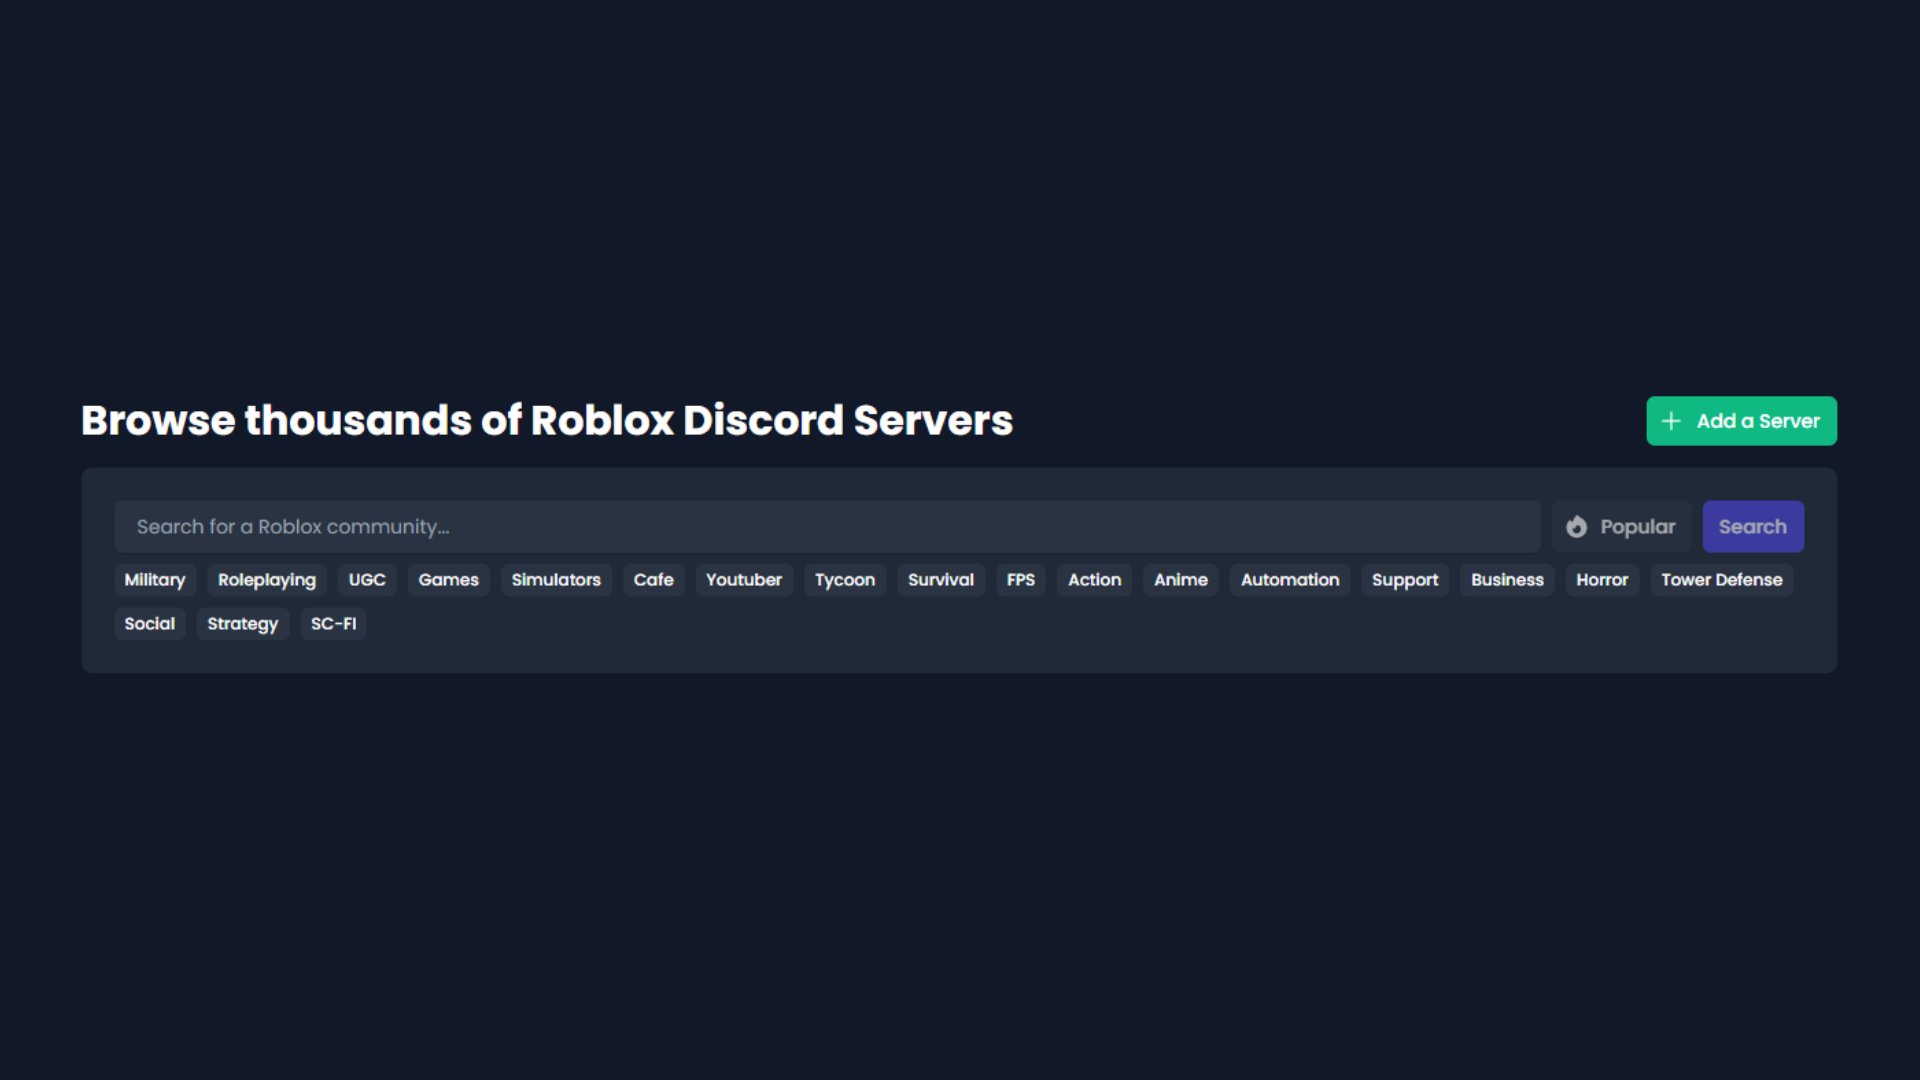Select the Roleplaying filter tag
The height and width of the screenshot is (1080, 1920).
point(266,580)
